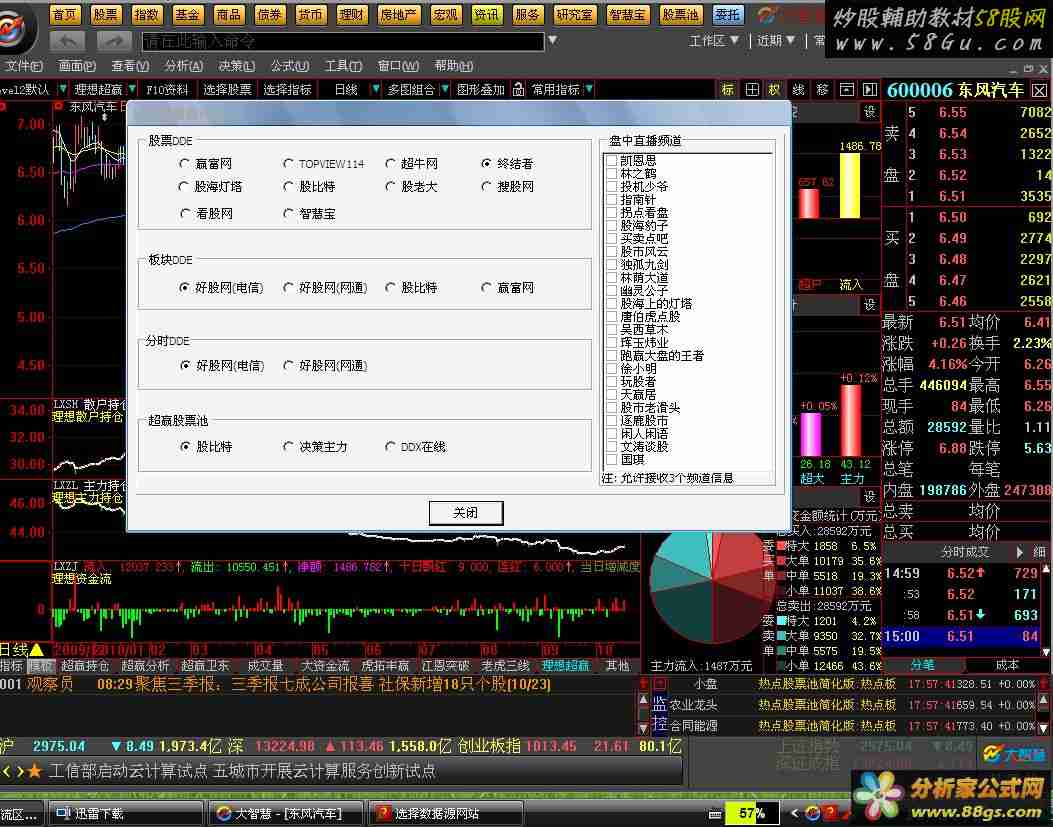
Task: Click the 移 move icon
Action: point(823,89)
